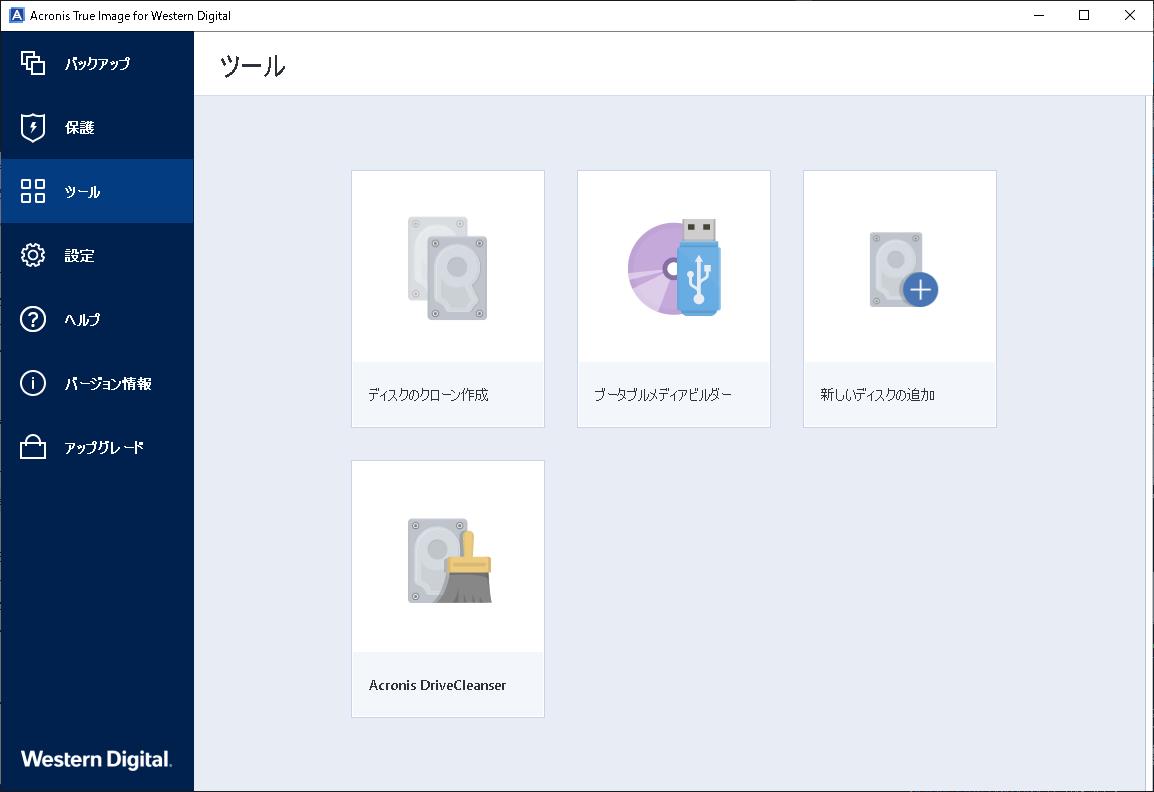Click the Western Digital logo

coord(97,759)
